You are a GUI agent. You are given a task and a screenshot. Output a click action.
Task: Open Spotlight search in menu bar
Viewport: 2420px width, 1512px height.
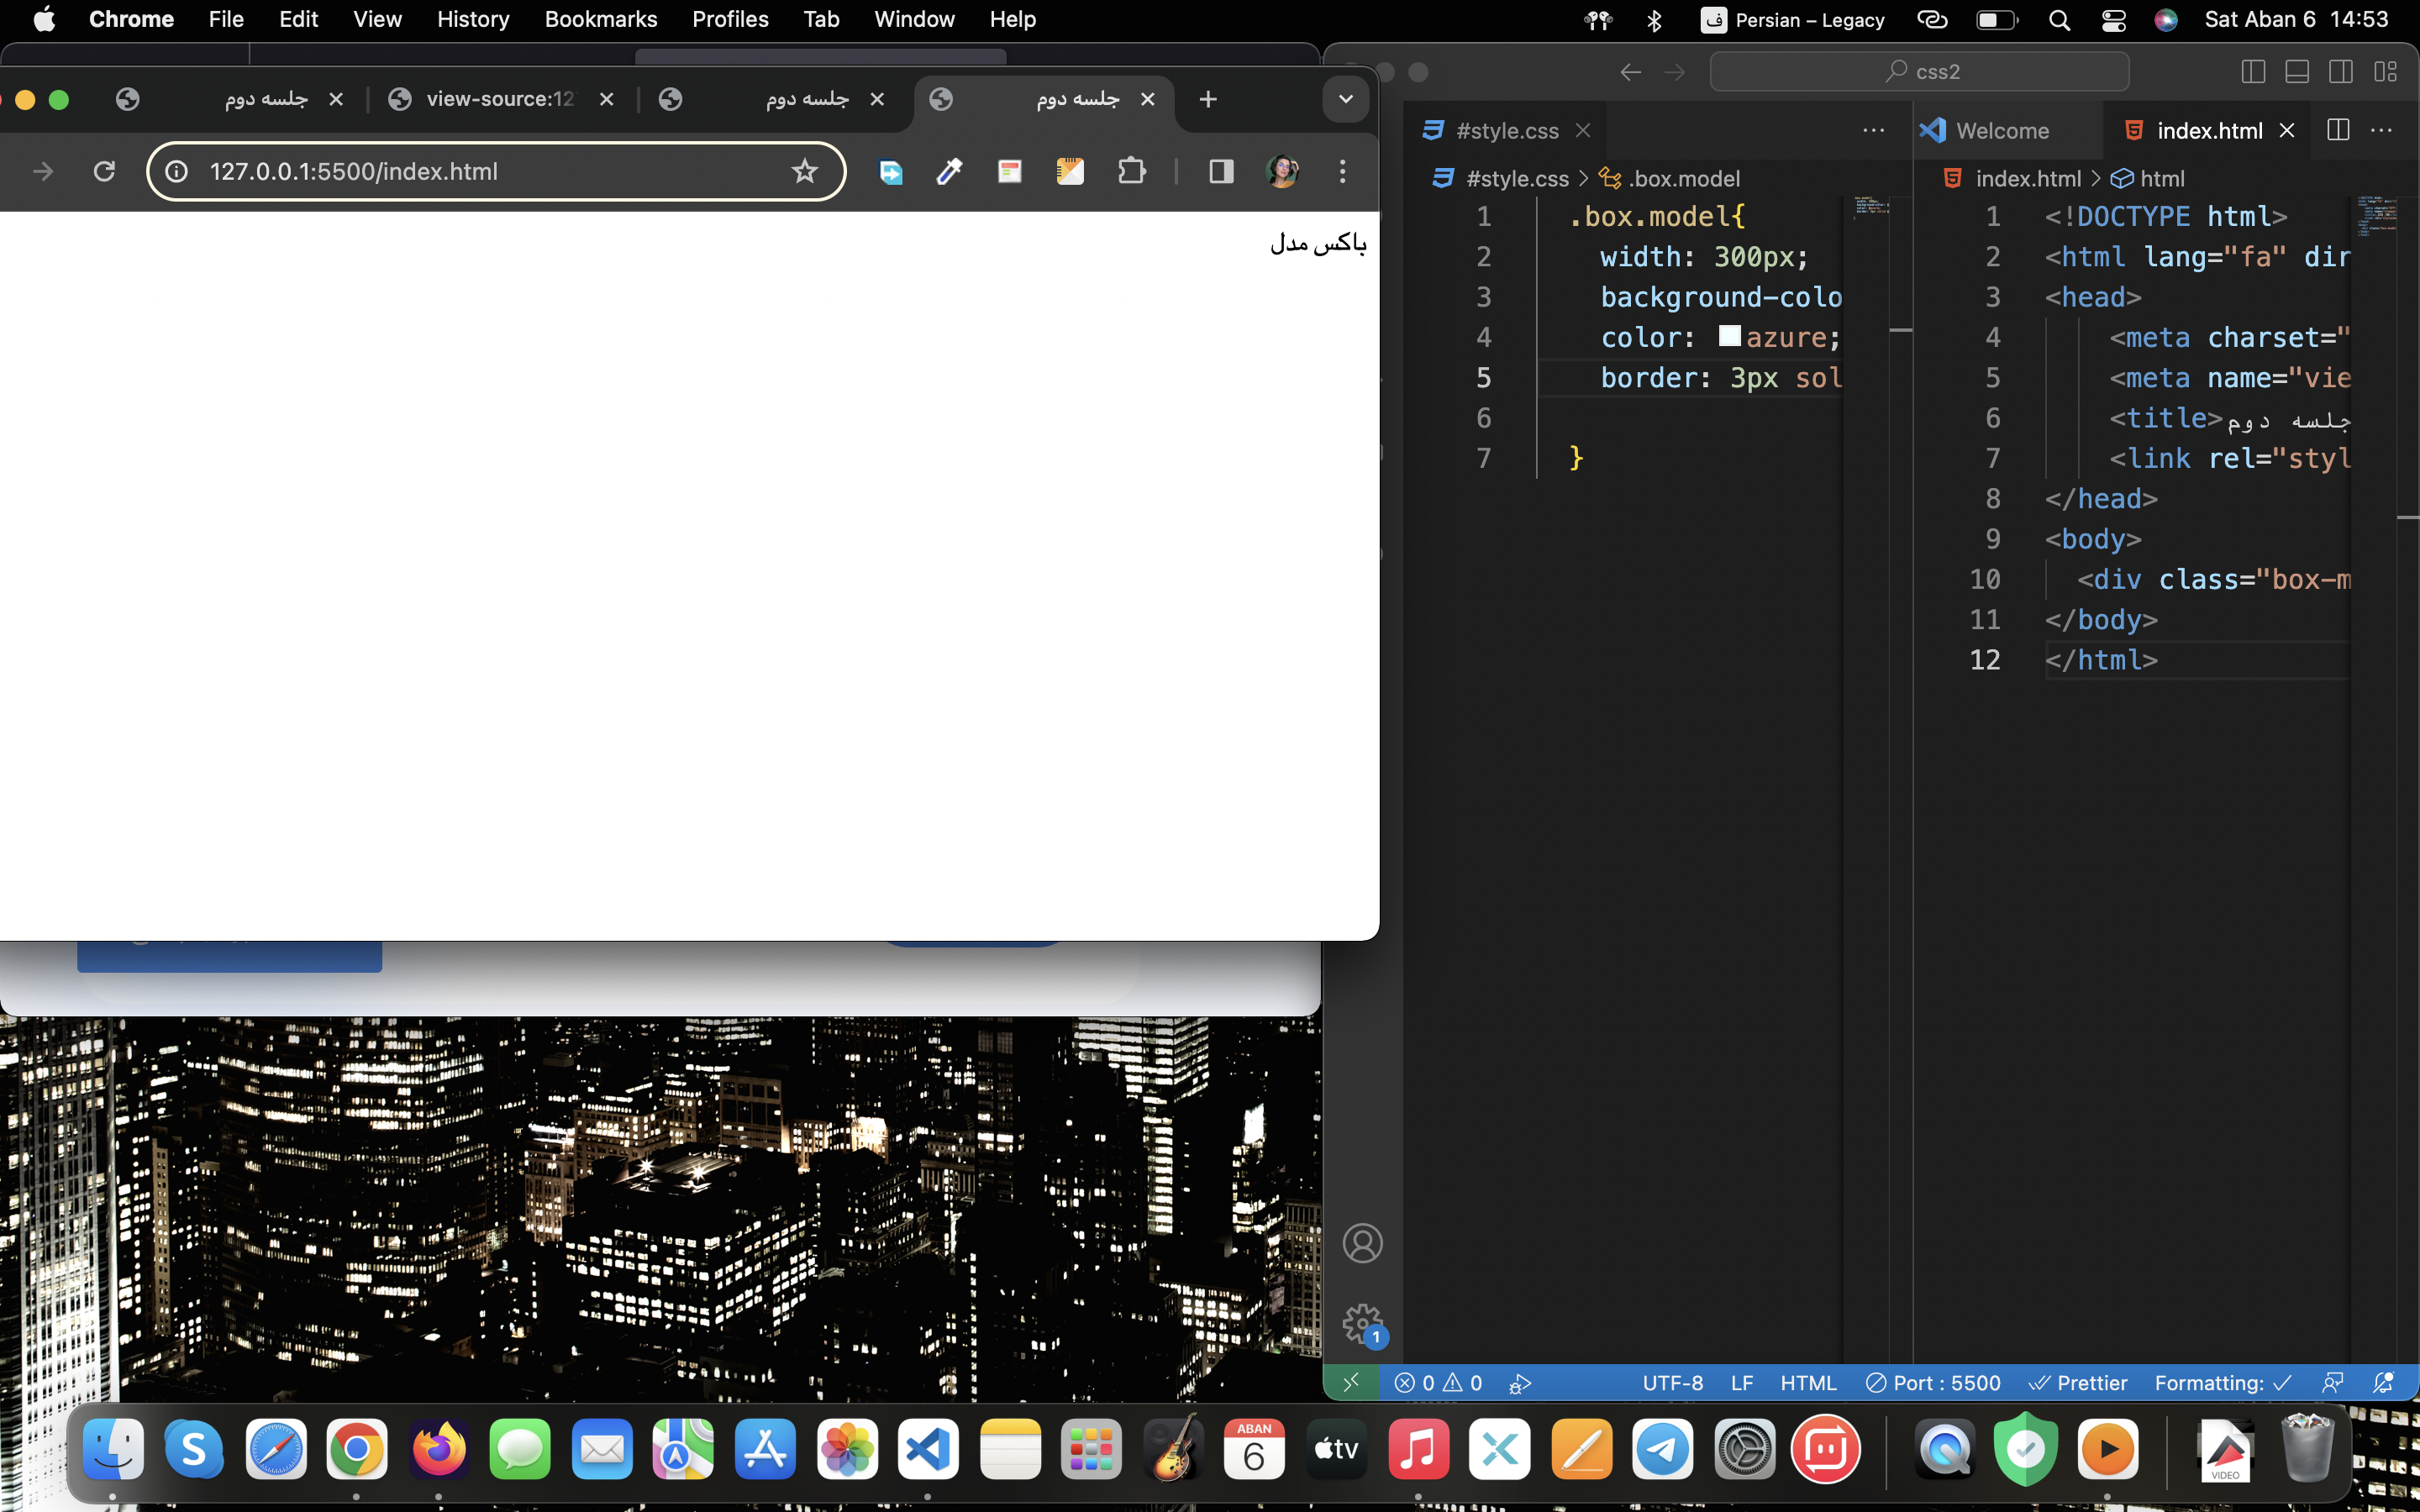coord(2059,20)
